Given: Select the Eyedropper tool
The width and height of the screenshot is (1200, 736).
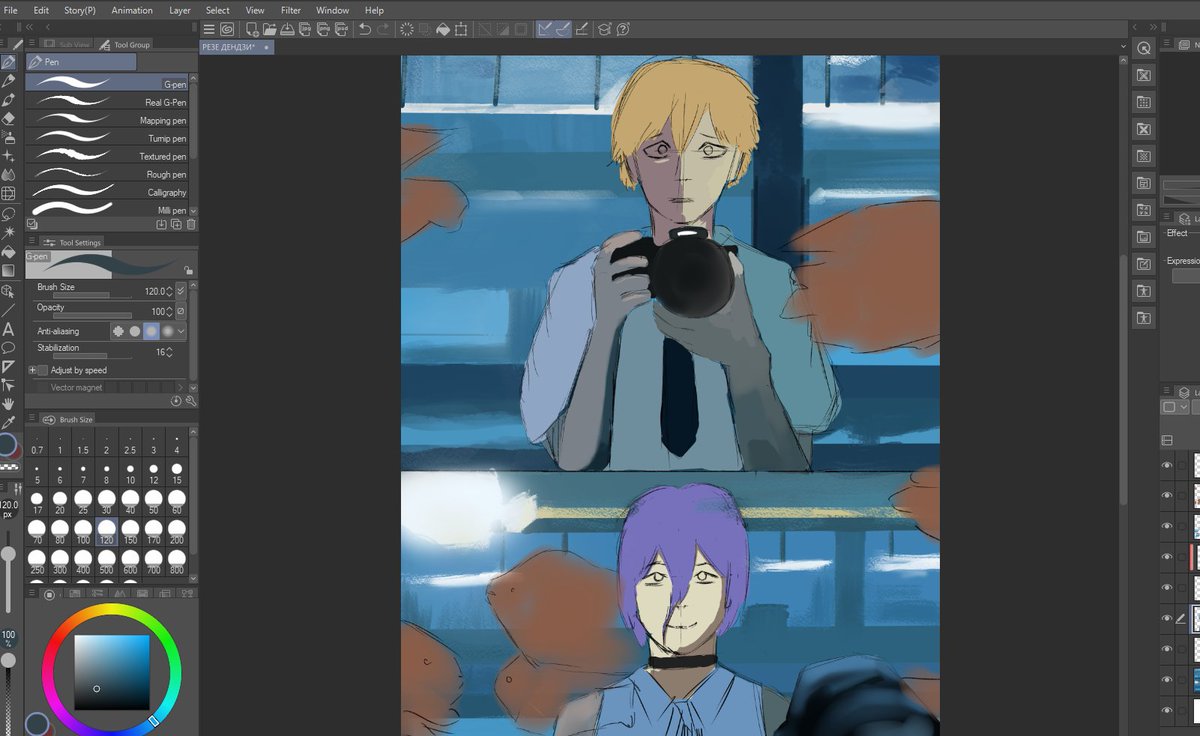Looking at the screenshot, I should tap(9, 423).
